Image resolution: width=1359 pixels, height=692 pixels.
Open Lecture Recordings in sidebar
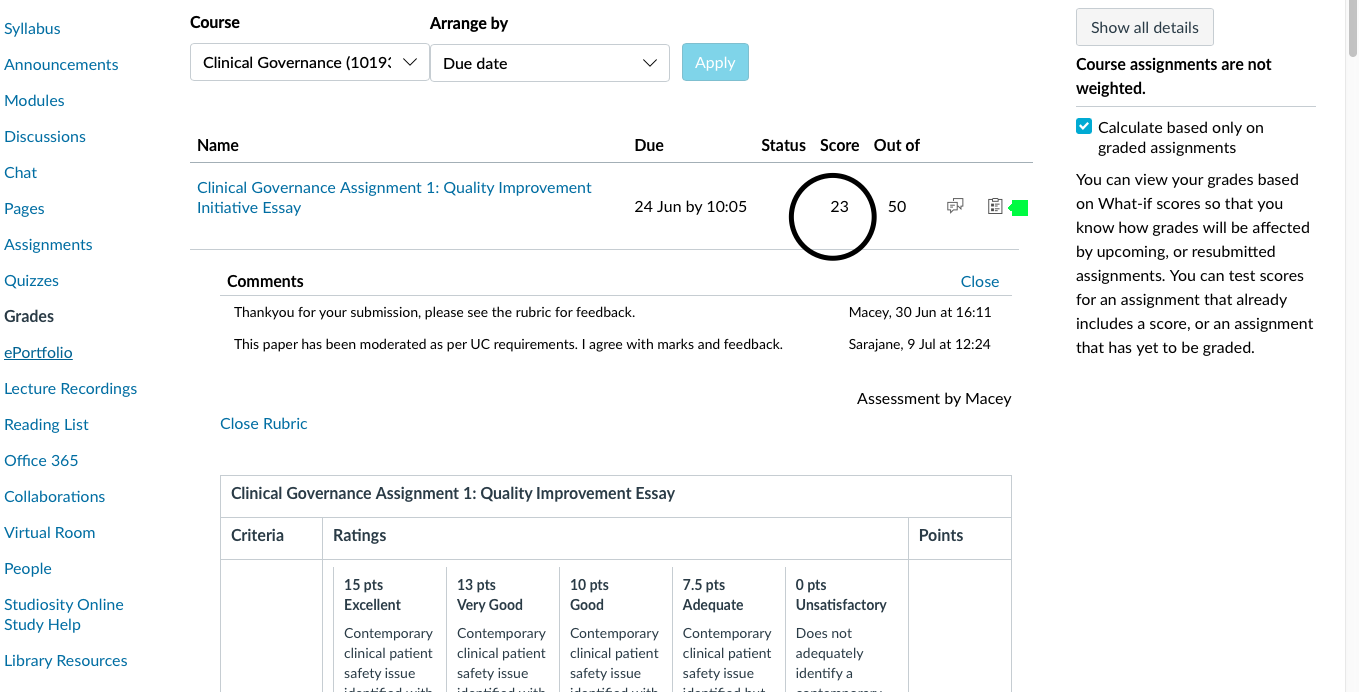70,388
